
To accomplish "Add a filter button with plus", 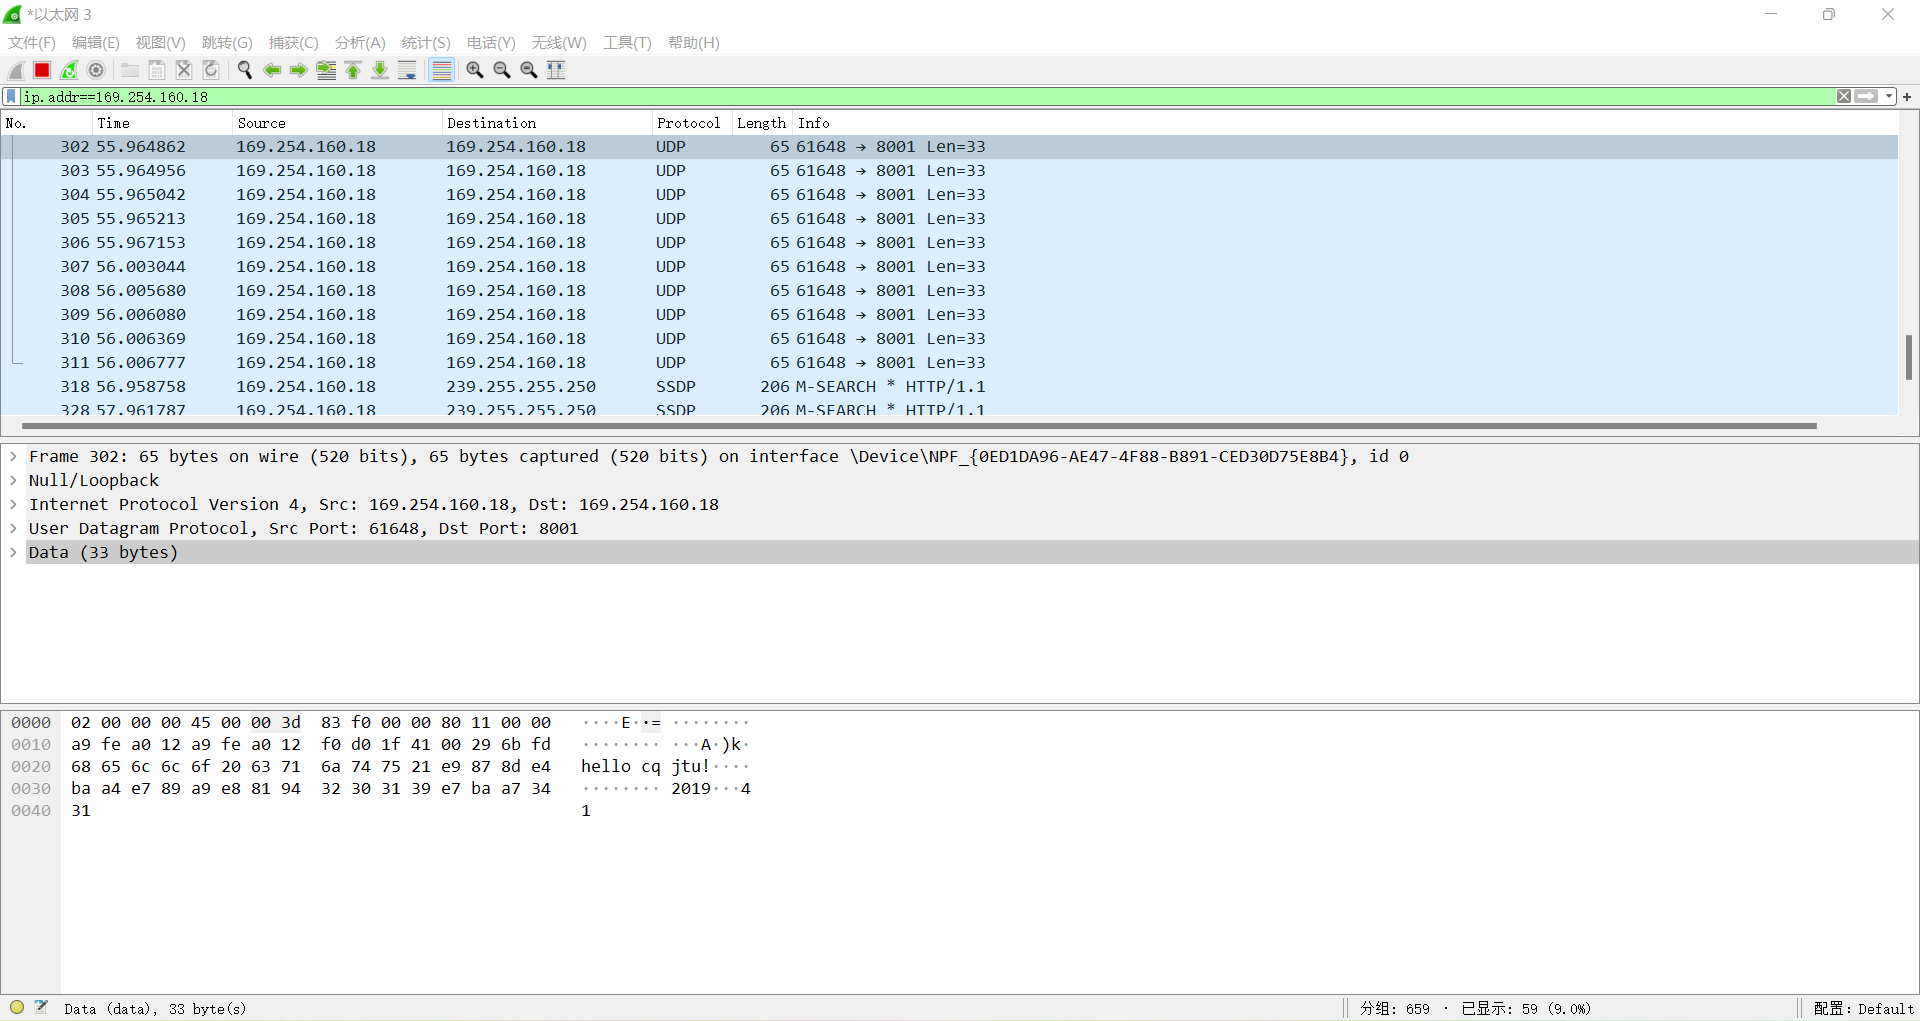I will [x=1907, y=97].
